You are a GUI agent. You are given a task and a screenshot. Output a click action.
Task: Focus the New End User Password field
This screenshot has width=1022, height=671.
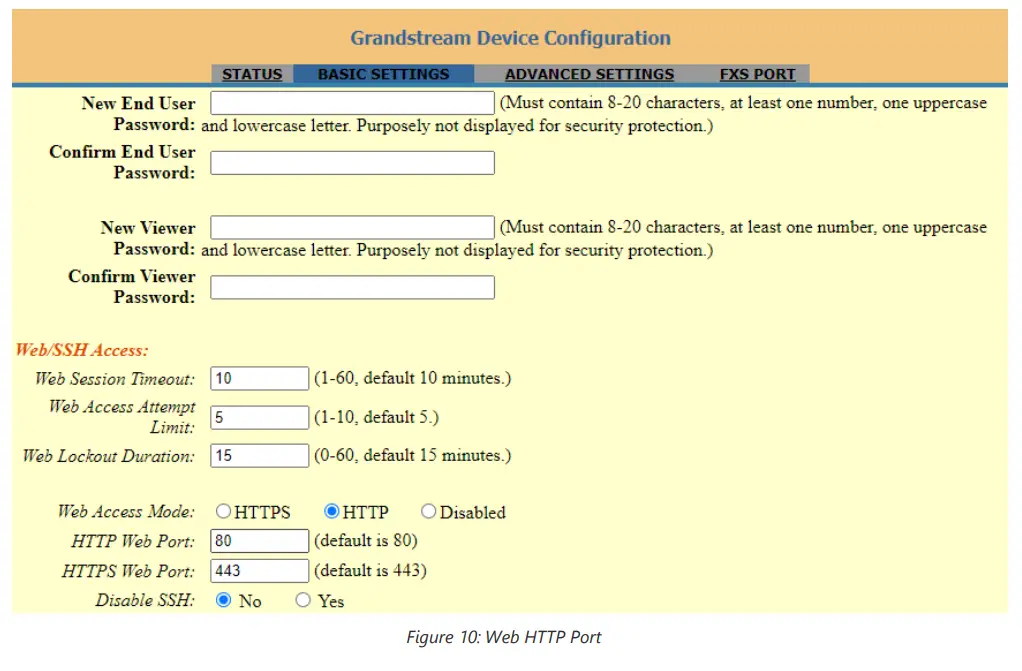[x=352, y=103]
